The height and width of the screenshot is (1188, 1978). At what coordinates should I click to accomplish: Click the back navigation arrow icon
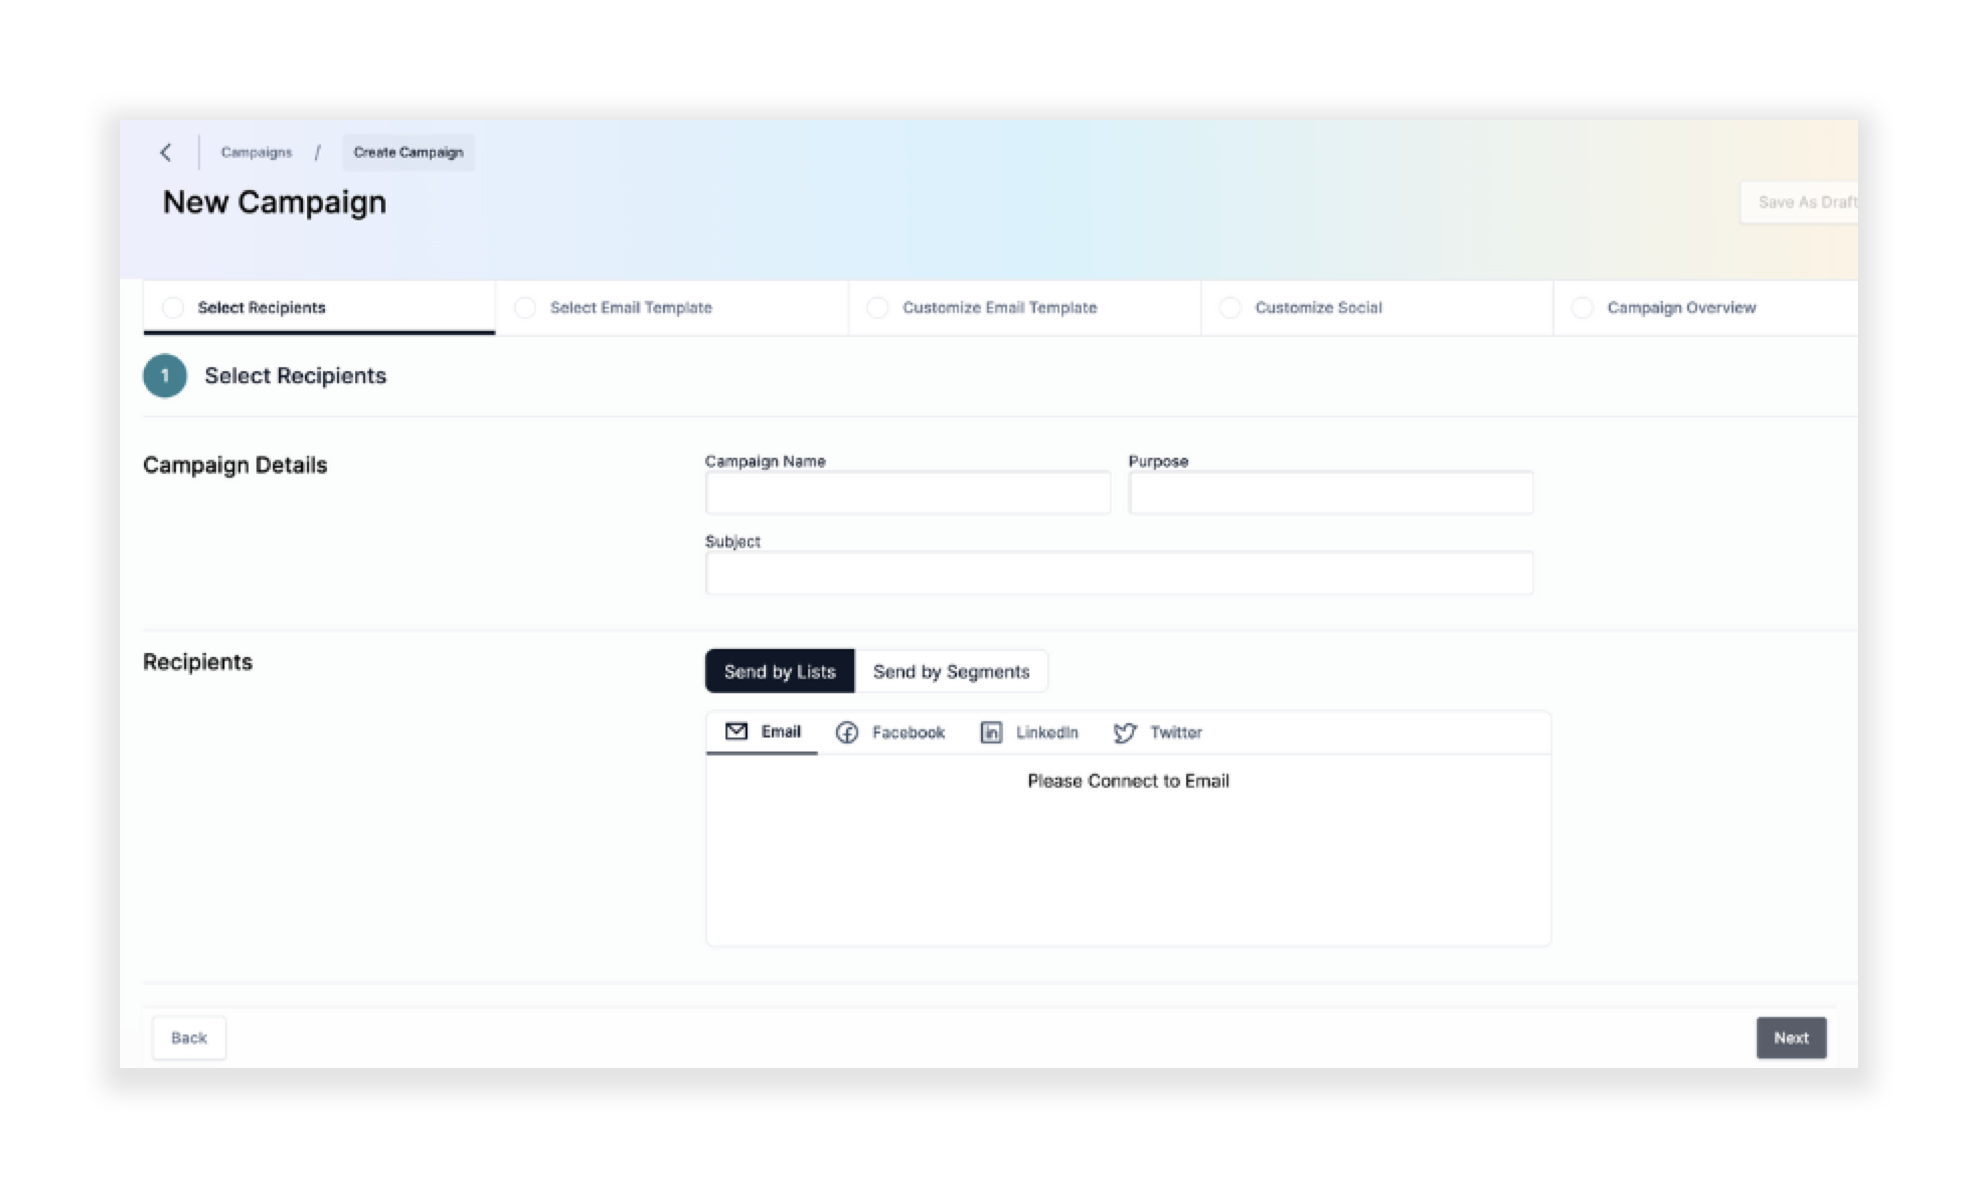(167, 151)
